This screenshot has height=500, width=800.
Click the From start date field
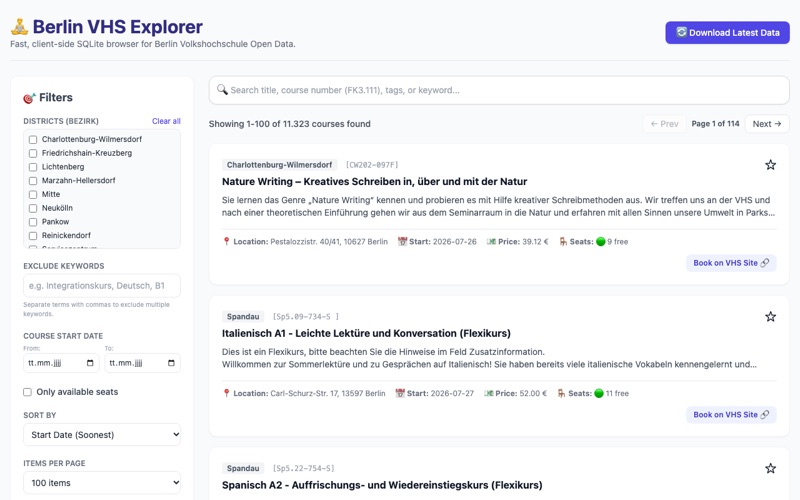tap(61, 363)
